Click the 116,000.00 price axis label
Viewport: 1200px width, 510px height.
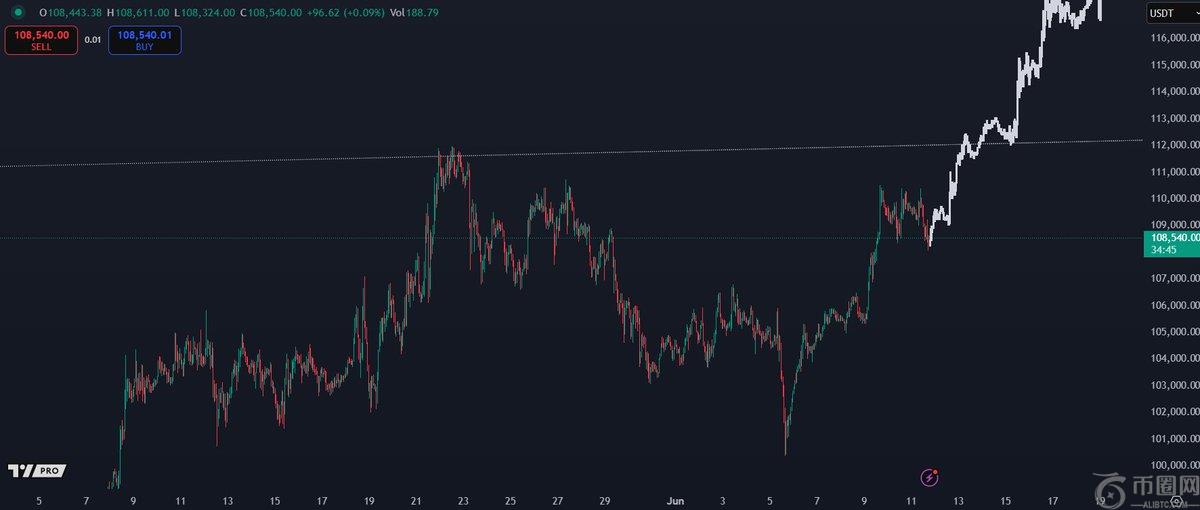(x=1174, y=38)
